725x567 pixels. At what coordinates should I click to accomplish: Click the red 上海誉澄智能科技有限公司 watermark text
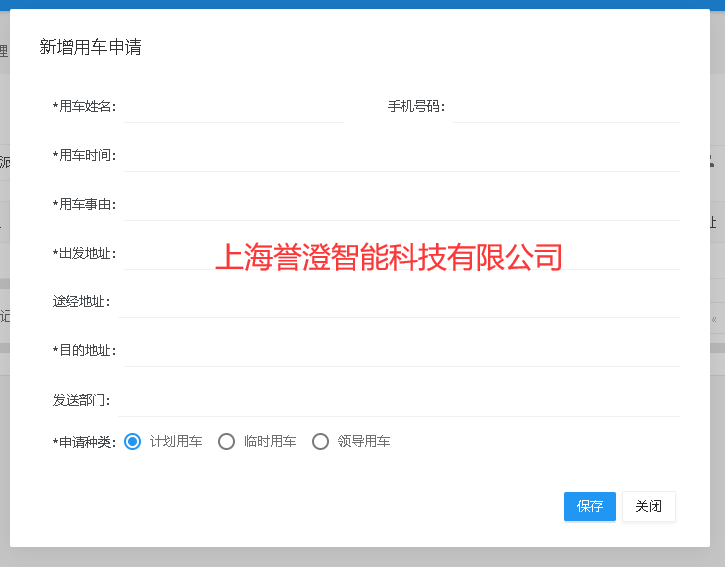pos(389,258)
